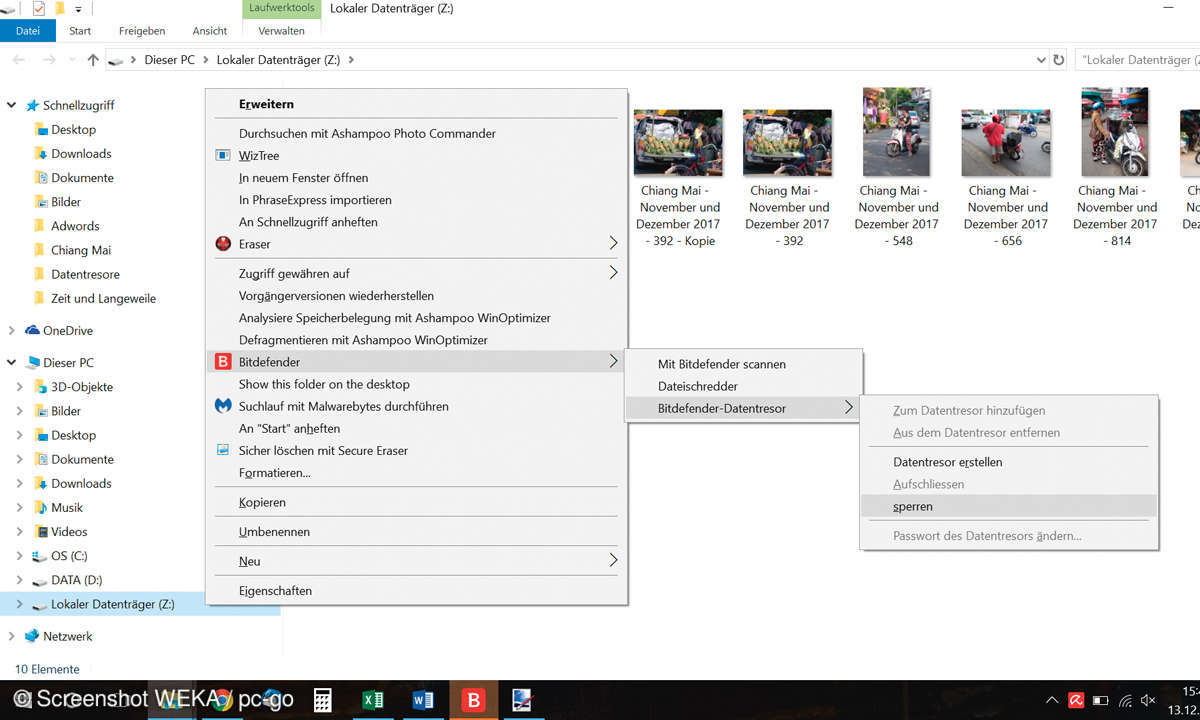1200x720 pixels.
Task: Click the WizTree icon in context menu
Action: (223, 156)
